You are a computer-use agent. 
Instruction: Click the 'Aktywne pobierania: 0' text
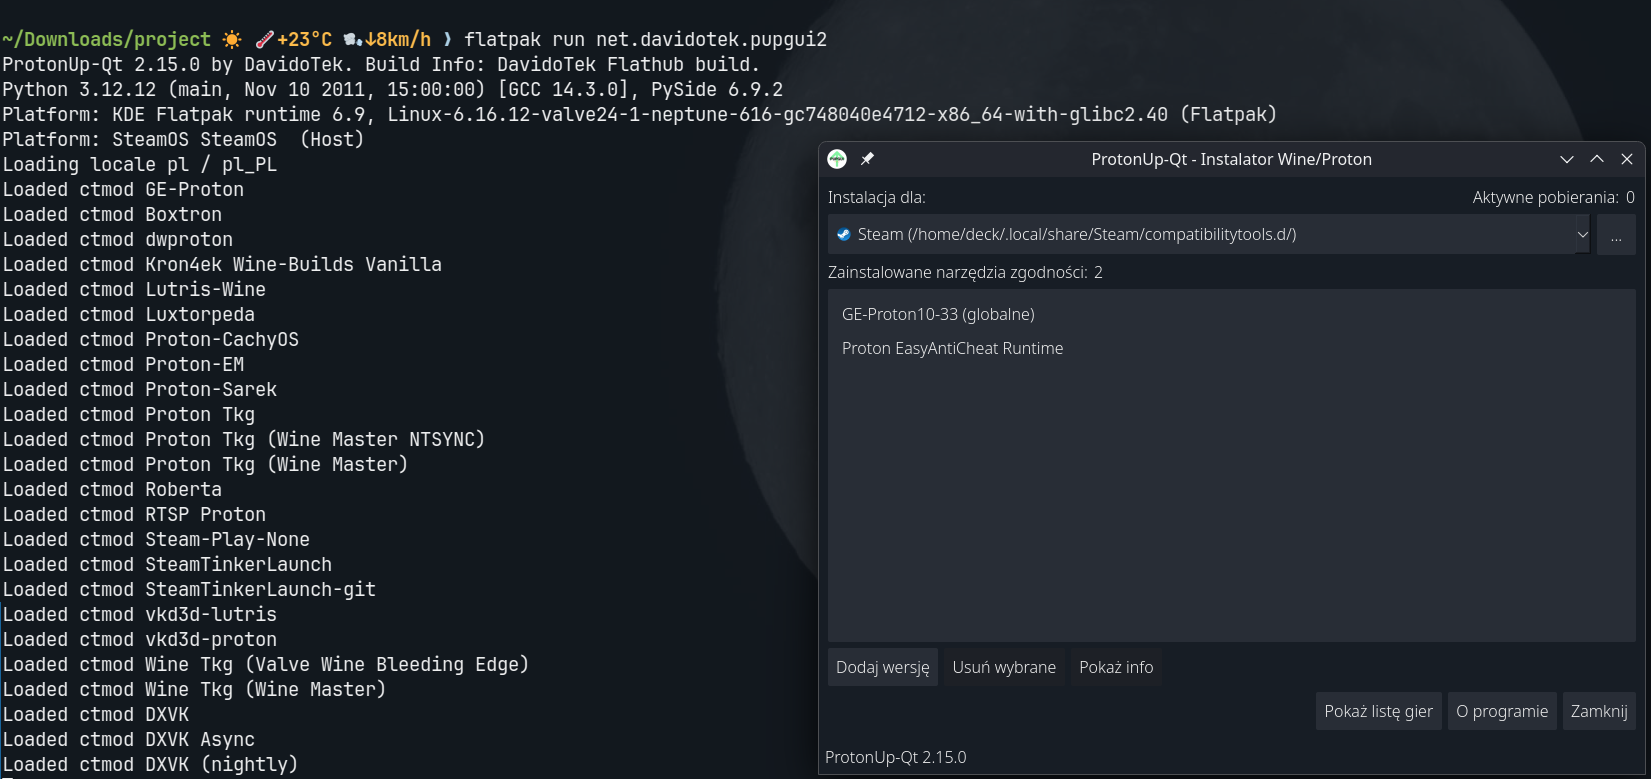tap(1554, 198)
